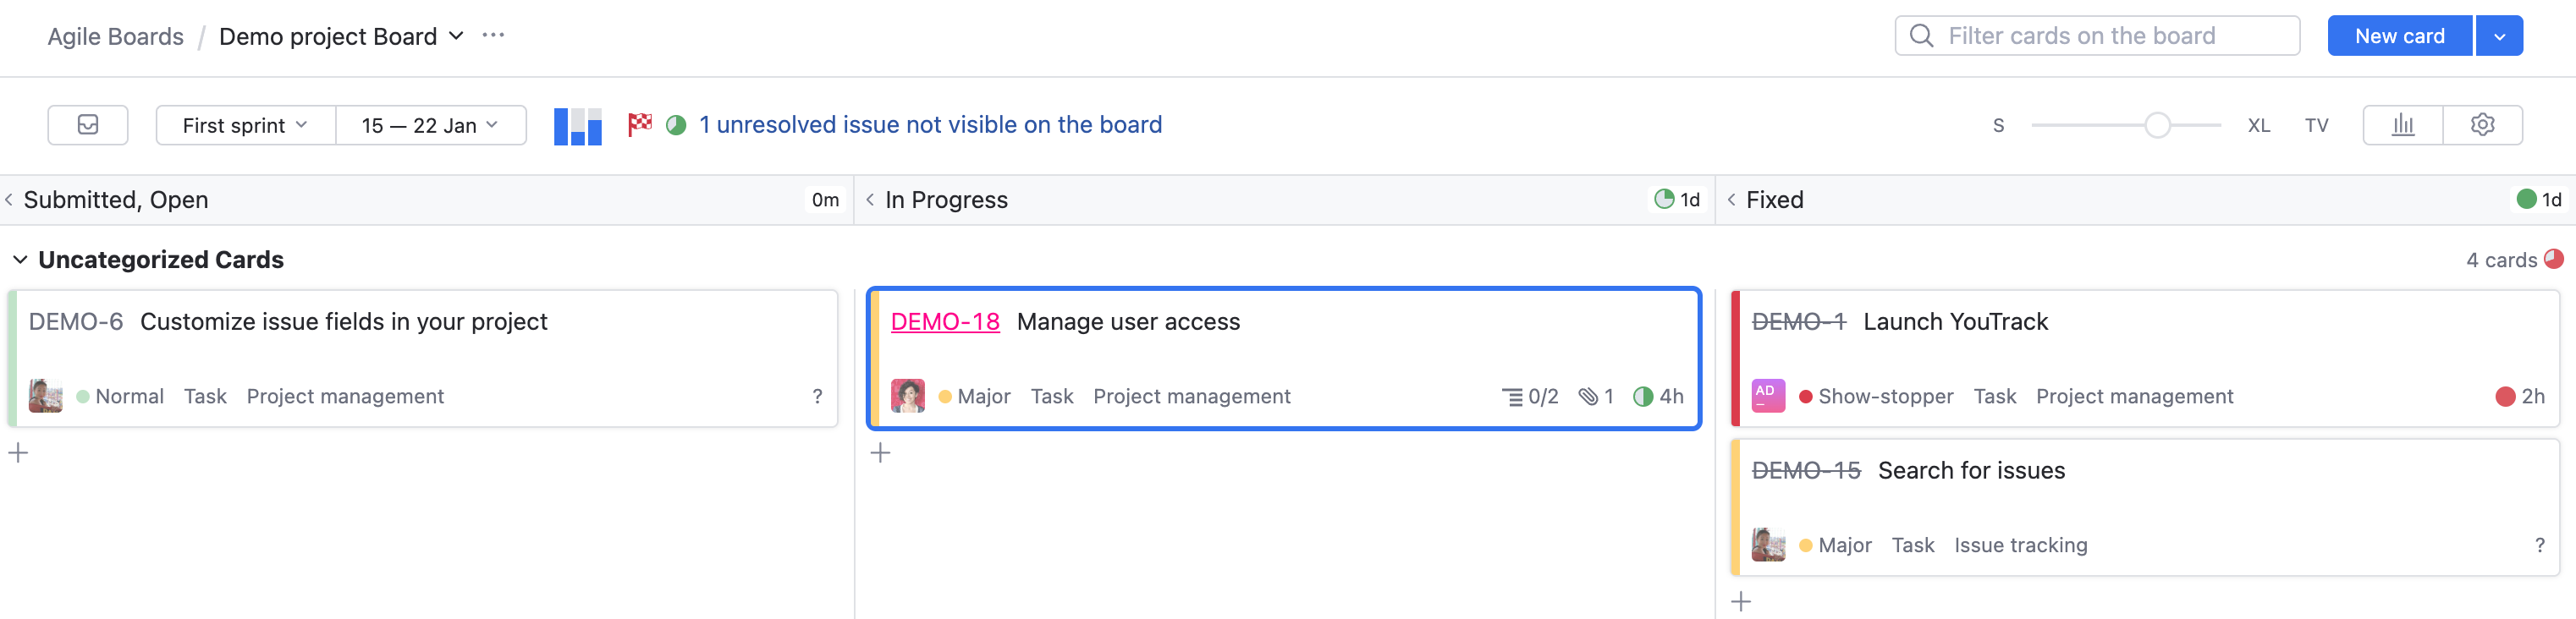Viewport: 2576px width, 619px height.
Task: Click the New card button
Action: point(2399,36)
